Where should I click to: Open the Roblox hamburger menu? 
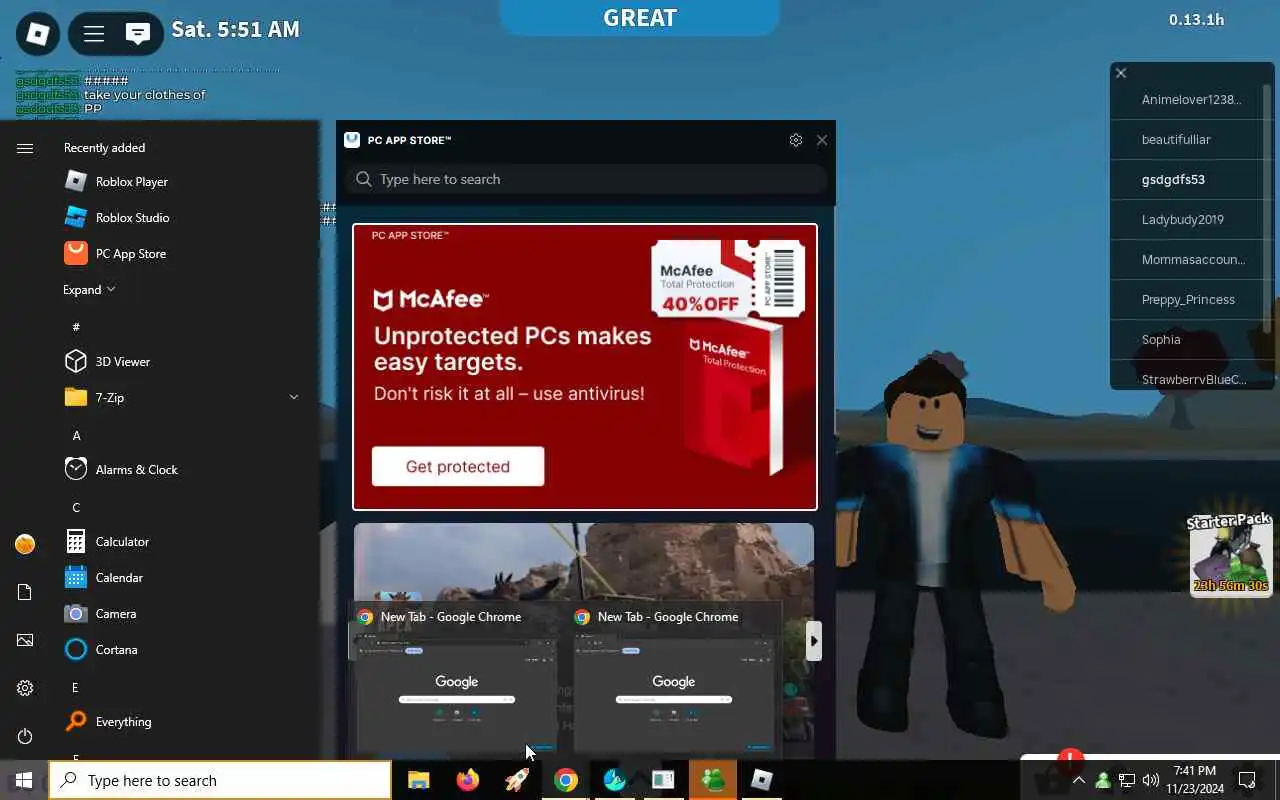[x=94, y=34]
